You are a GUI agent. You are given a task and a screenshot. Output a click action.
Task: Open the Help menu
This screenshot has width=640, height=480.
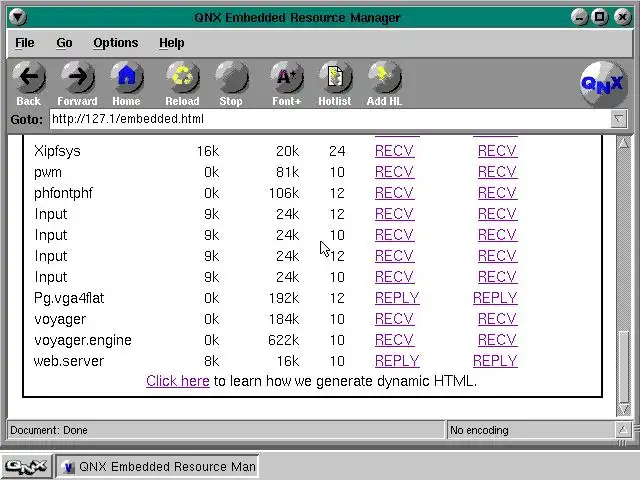pos(171,43)
